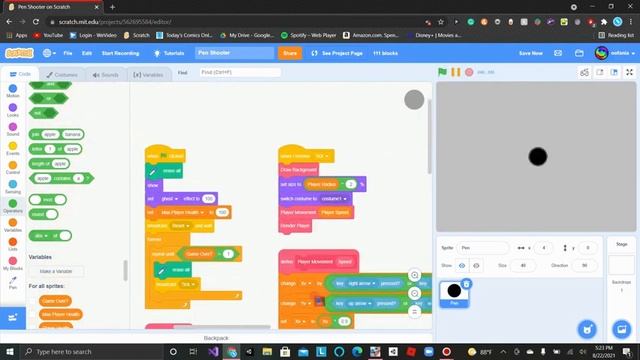
Task: Switch to small stage layout
Action: pyautogui.click(x=600, y=72)
